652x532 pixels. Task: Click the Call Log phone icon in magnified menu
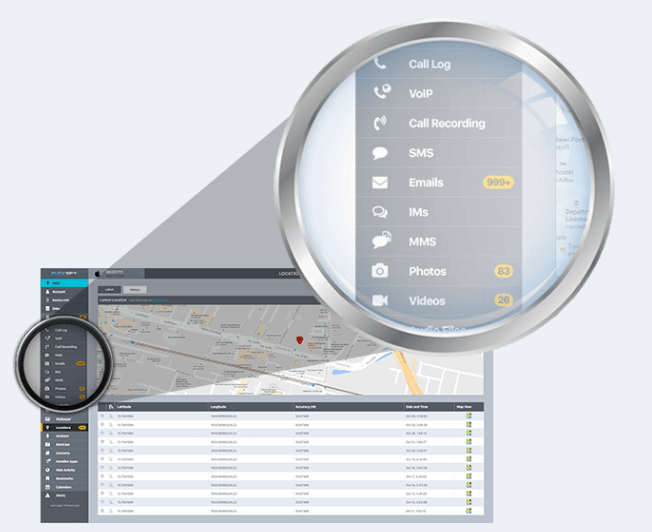(380, 63)
